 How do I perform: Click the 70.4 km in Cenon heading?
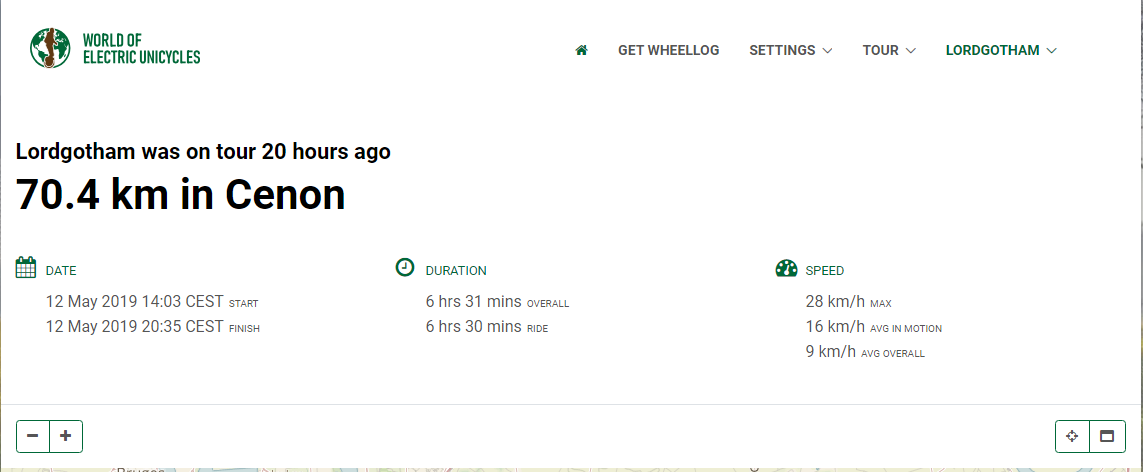180,194
